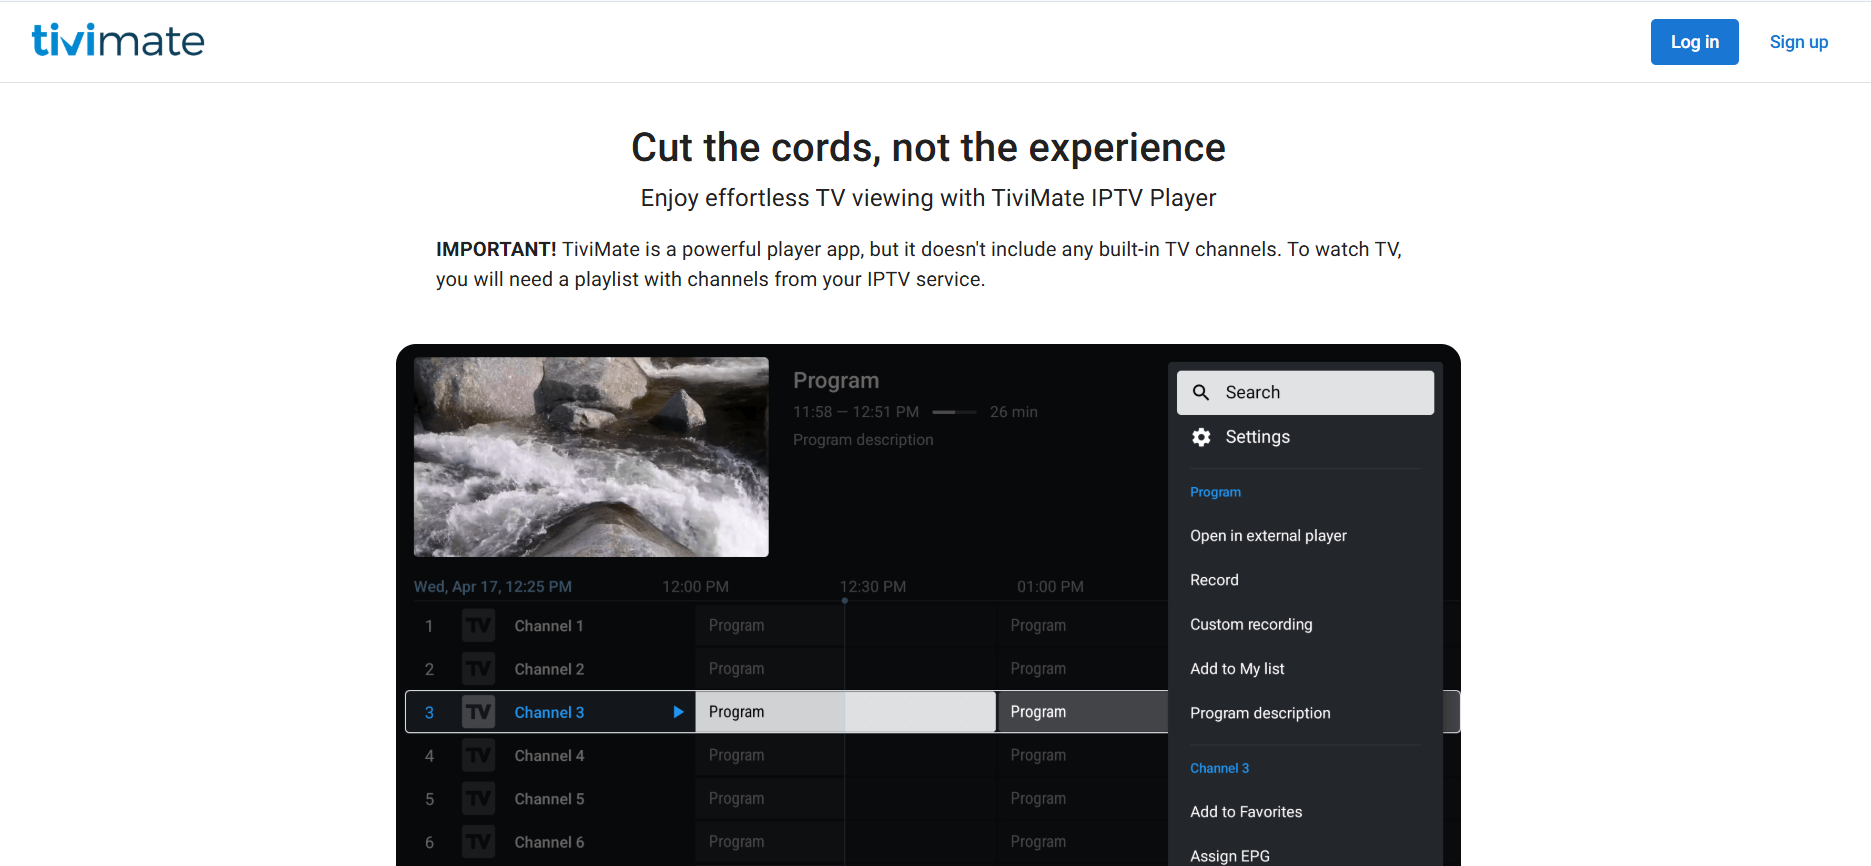Click the program progress bar near 26 min

click(954, 412)
